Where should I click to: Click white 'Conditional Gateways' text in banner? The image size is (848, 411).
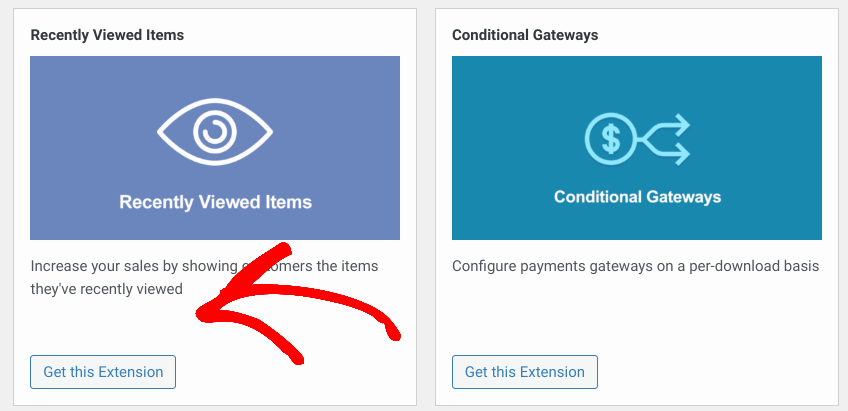637,196
